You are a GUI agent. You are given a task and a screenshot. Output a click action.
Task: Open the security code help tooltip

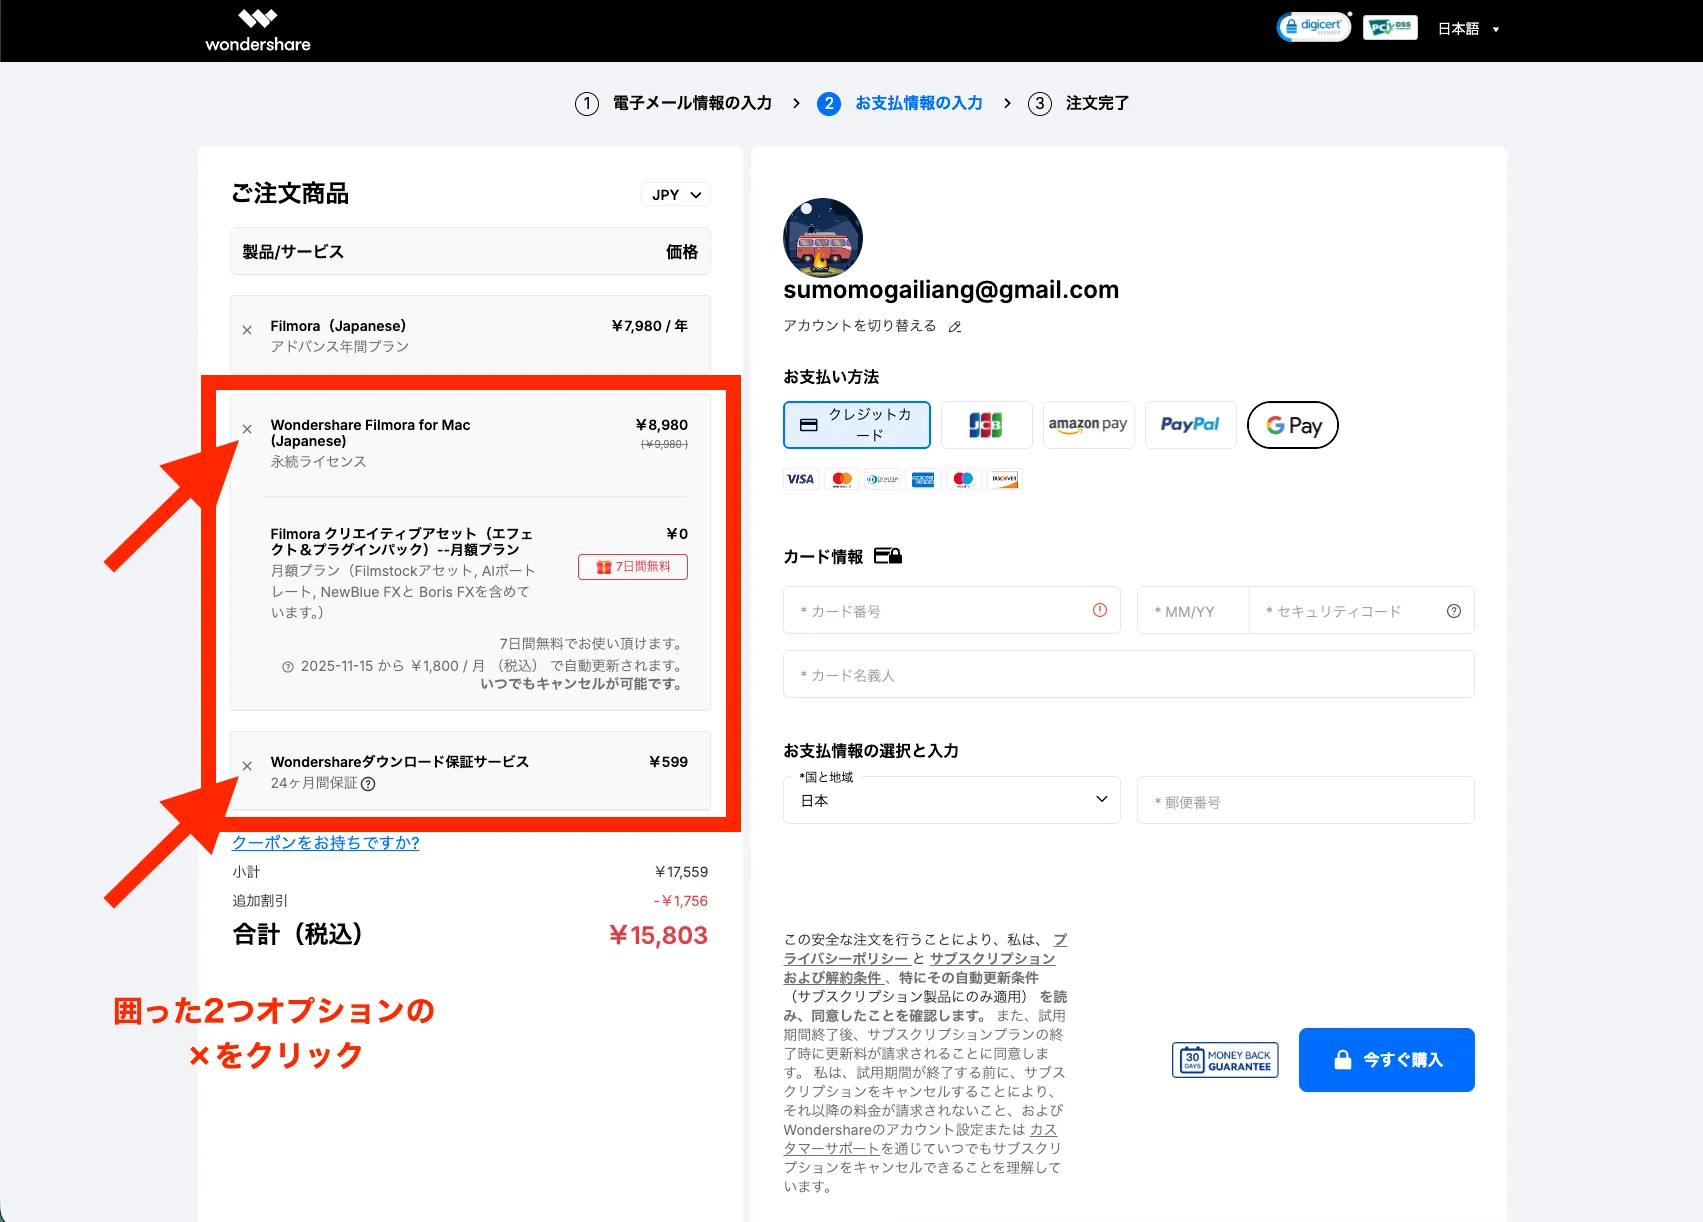tap(1453, 610)
